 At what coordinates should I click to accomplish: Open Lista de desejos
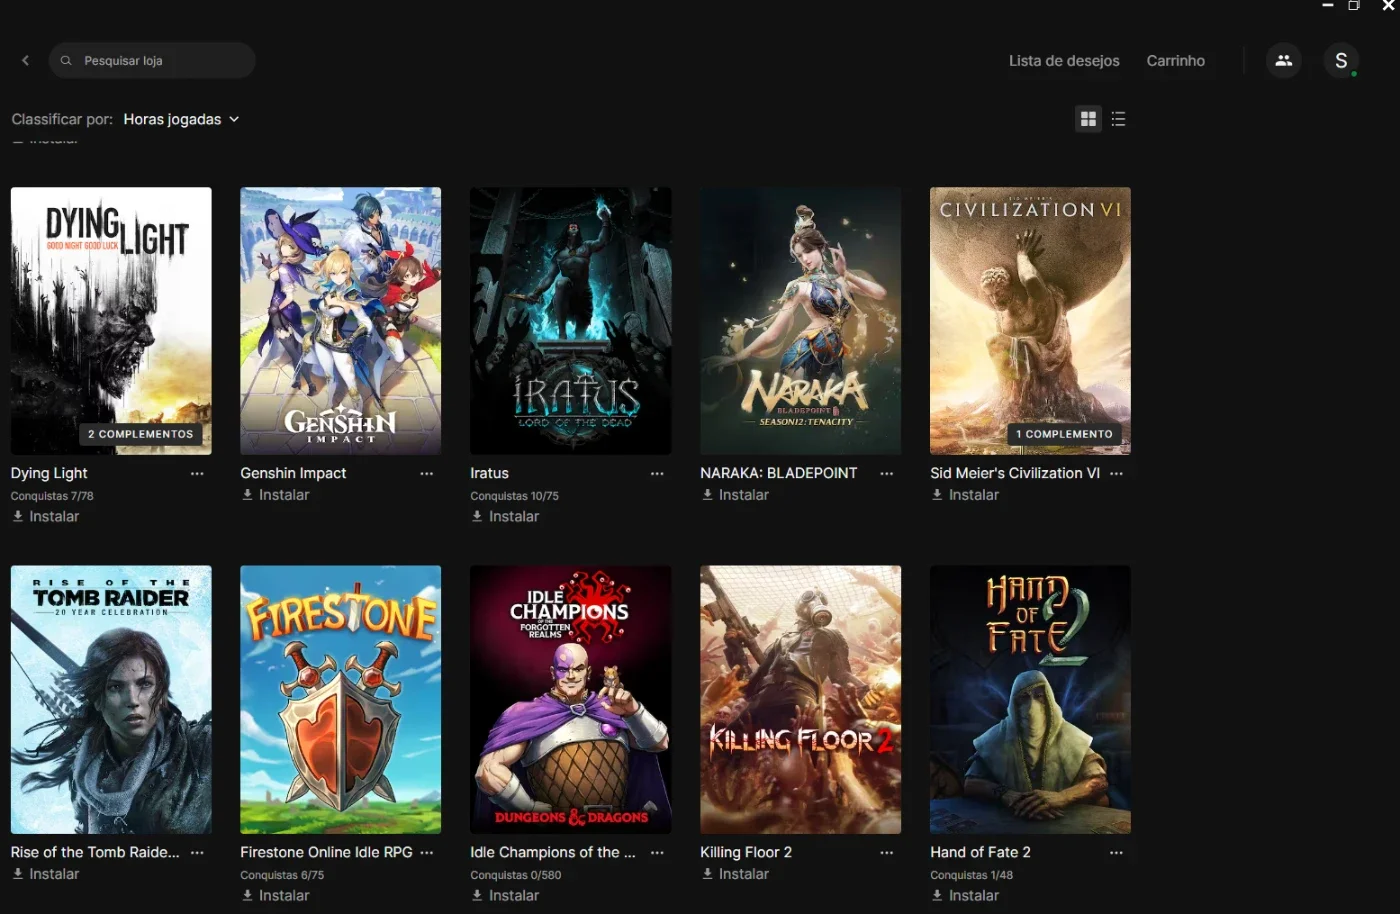point(1064,61)
